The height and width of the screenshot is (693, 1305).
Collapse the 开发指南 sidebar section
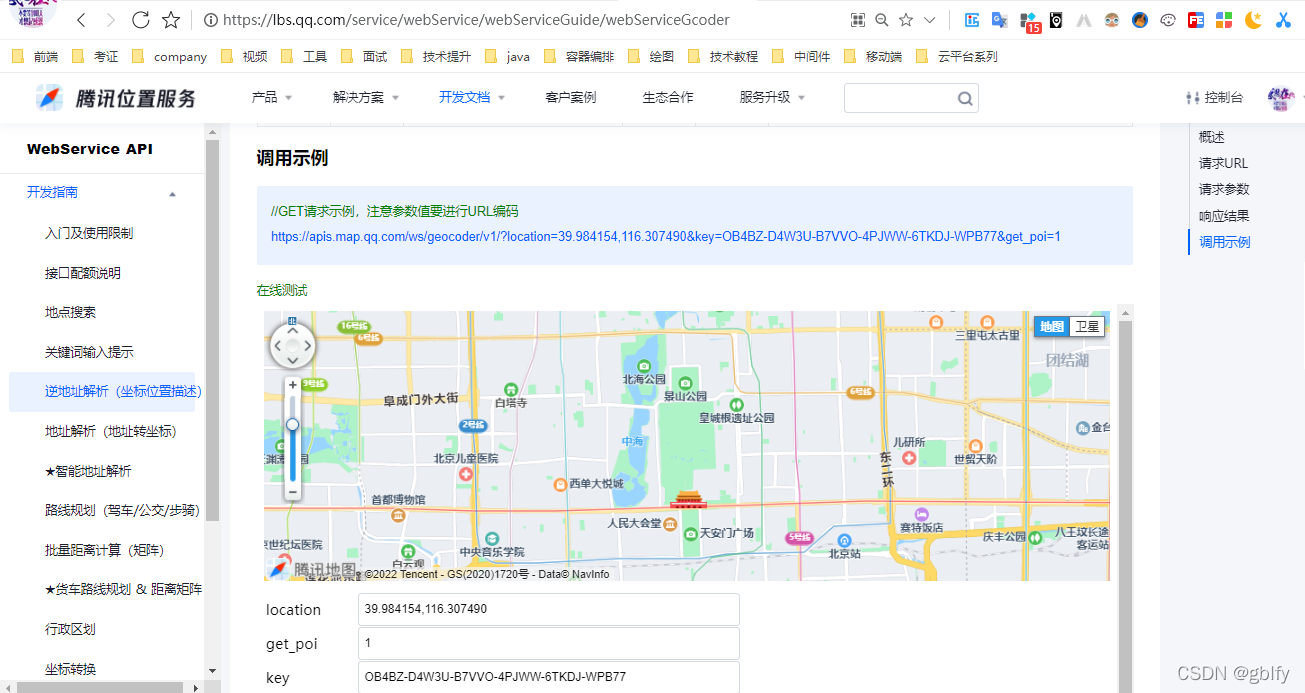pyautogui.click(x=173, y=193)
